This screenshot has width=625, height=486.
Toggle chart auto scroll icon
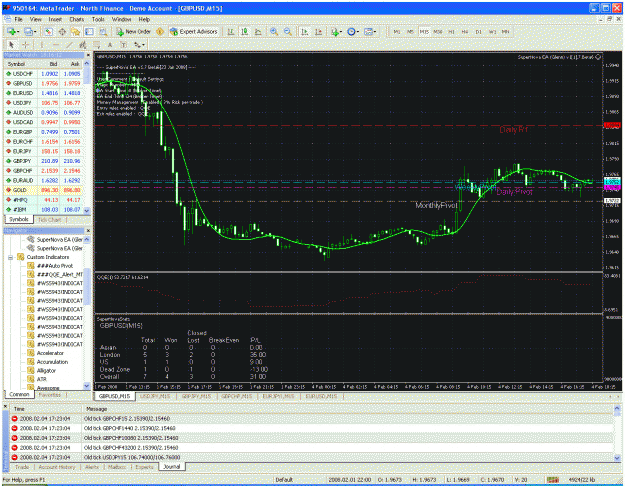[305, 31]
